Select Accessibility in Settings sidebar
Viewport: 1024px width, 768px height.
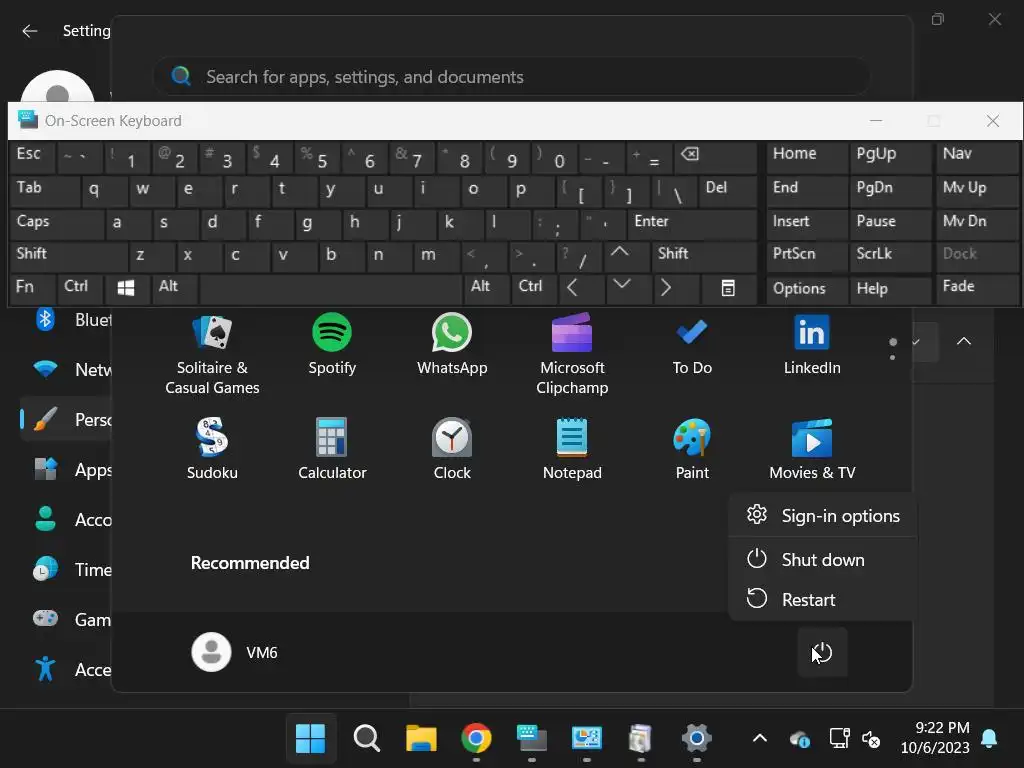coord(68,669)
